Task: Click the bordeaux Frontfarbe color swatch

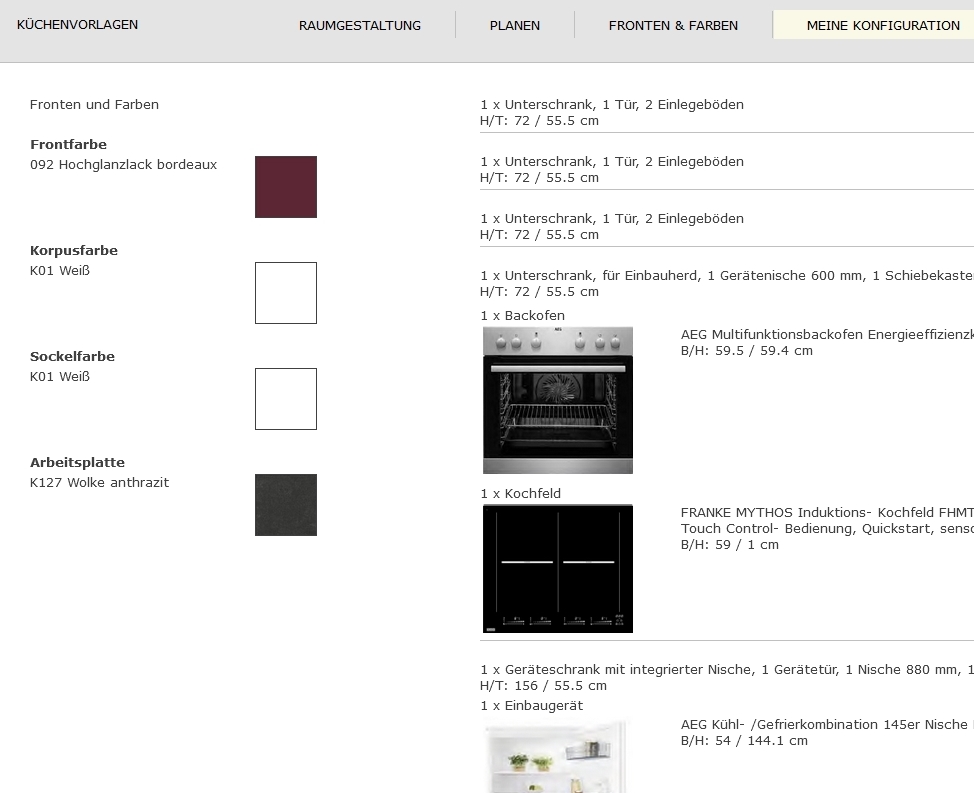Action: (286, 187)
